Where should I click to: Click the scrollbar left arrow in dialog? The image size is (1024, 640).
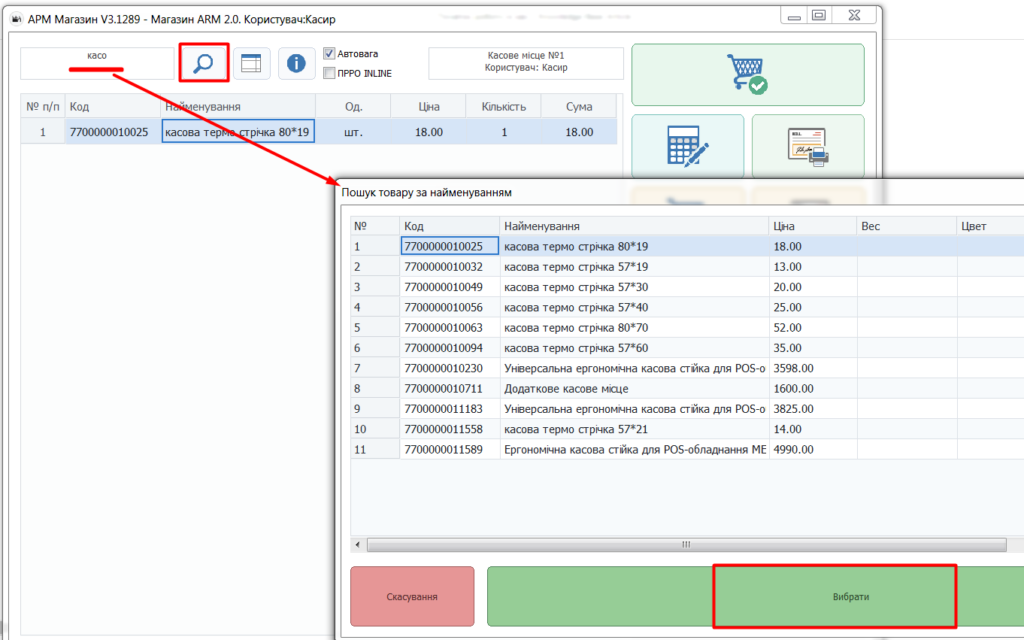pos(357,545)
